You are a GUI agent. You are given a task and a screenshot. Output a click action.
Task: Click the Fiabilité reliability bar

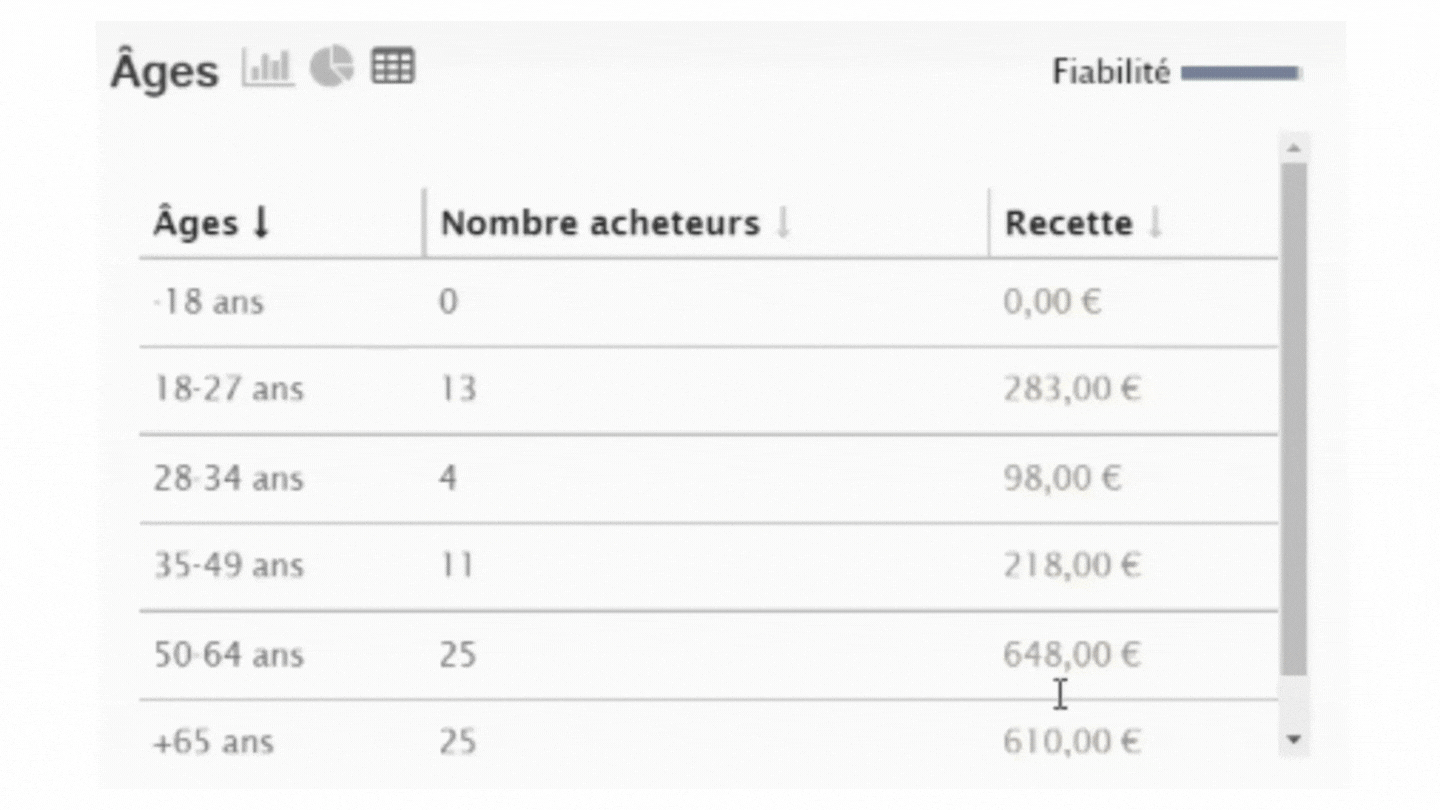tap(1240, 73)
